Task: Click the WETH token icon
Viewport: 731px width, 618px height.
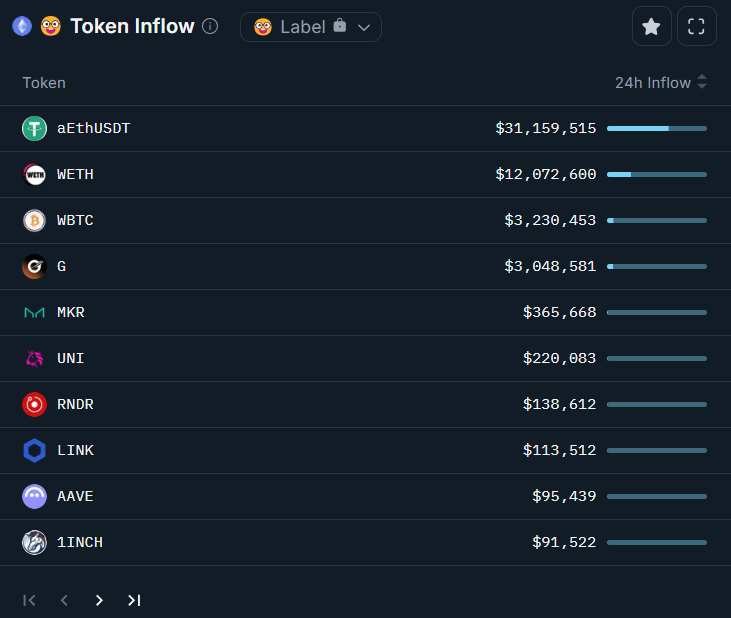Action: pos(34,175)
